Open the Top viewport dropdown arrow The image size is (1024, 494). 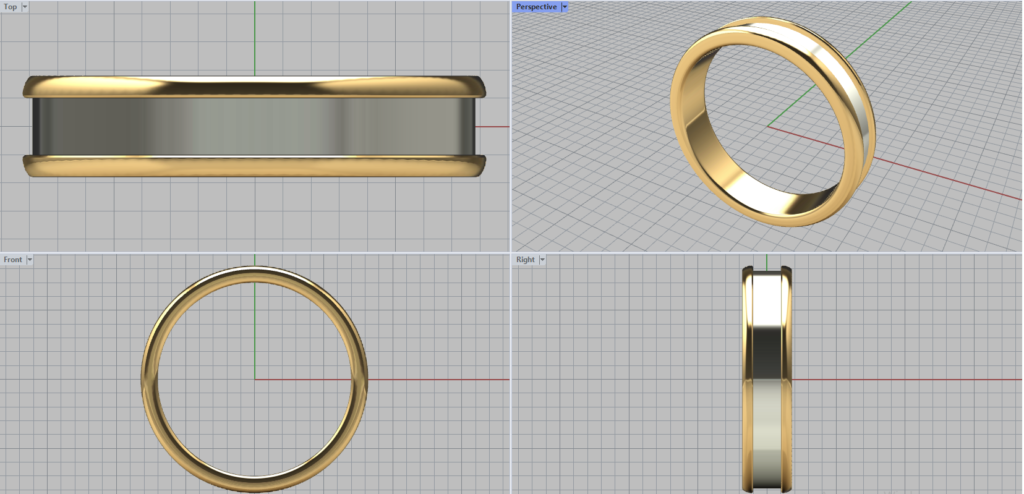tap(24, 6)
